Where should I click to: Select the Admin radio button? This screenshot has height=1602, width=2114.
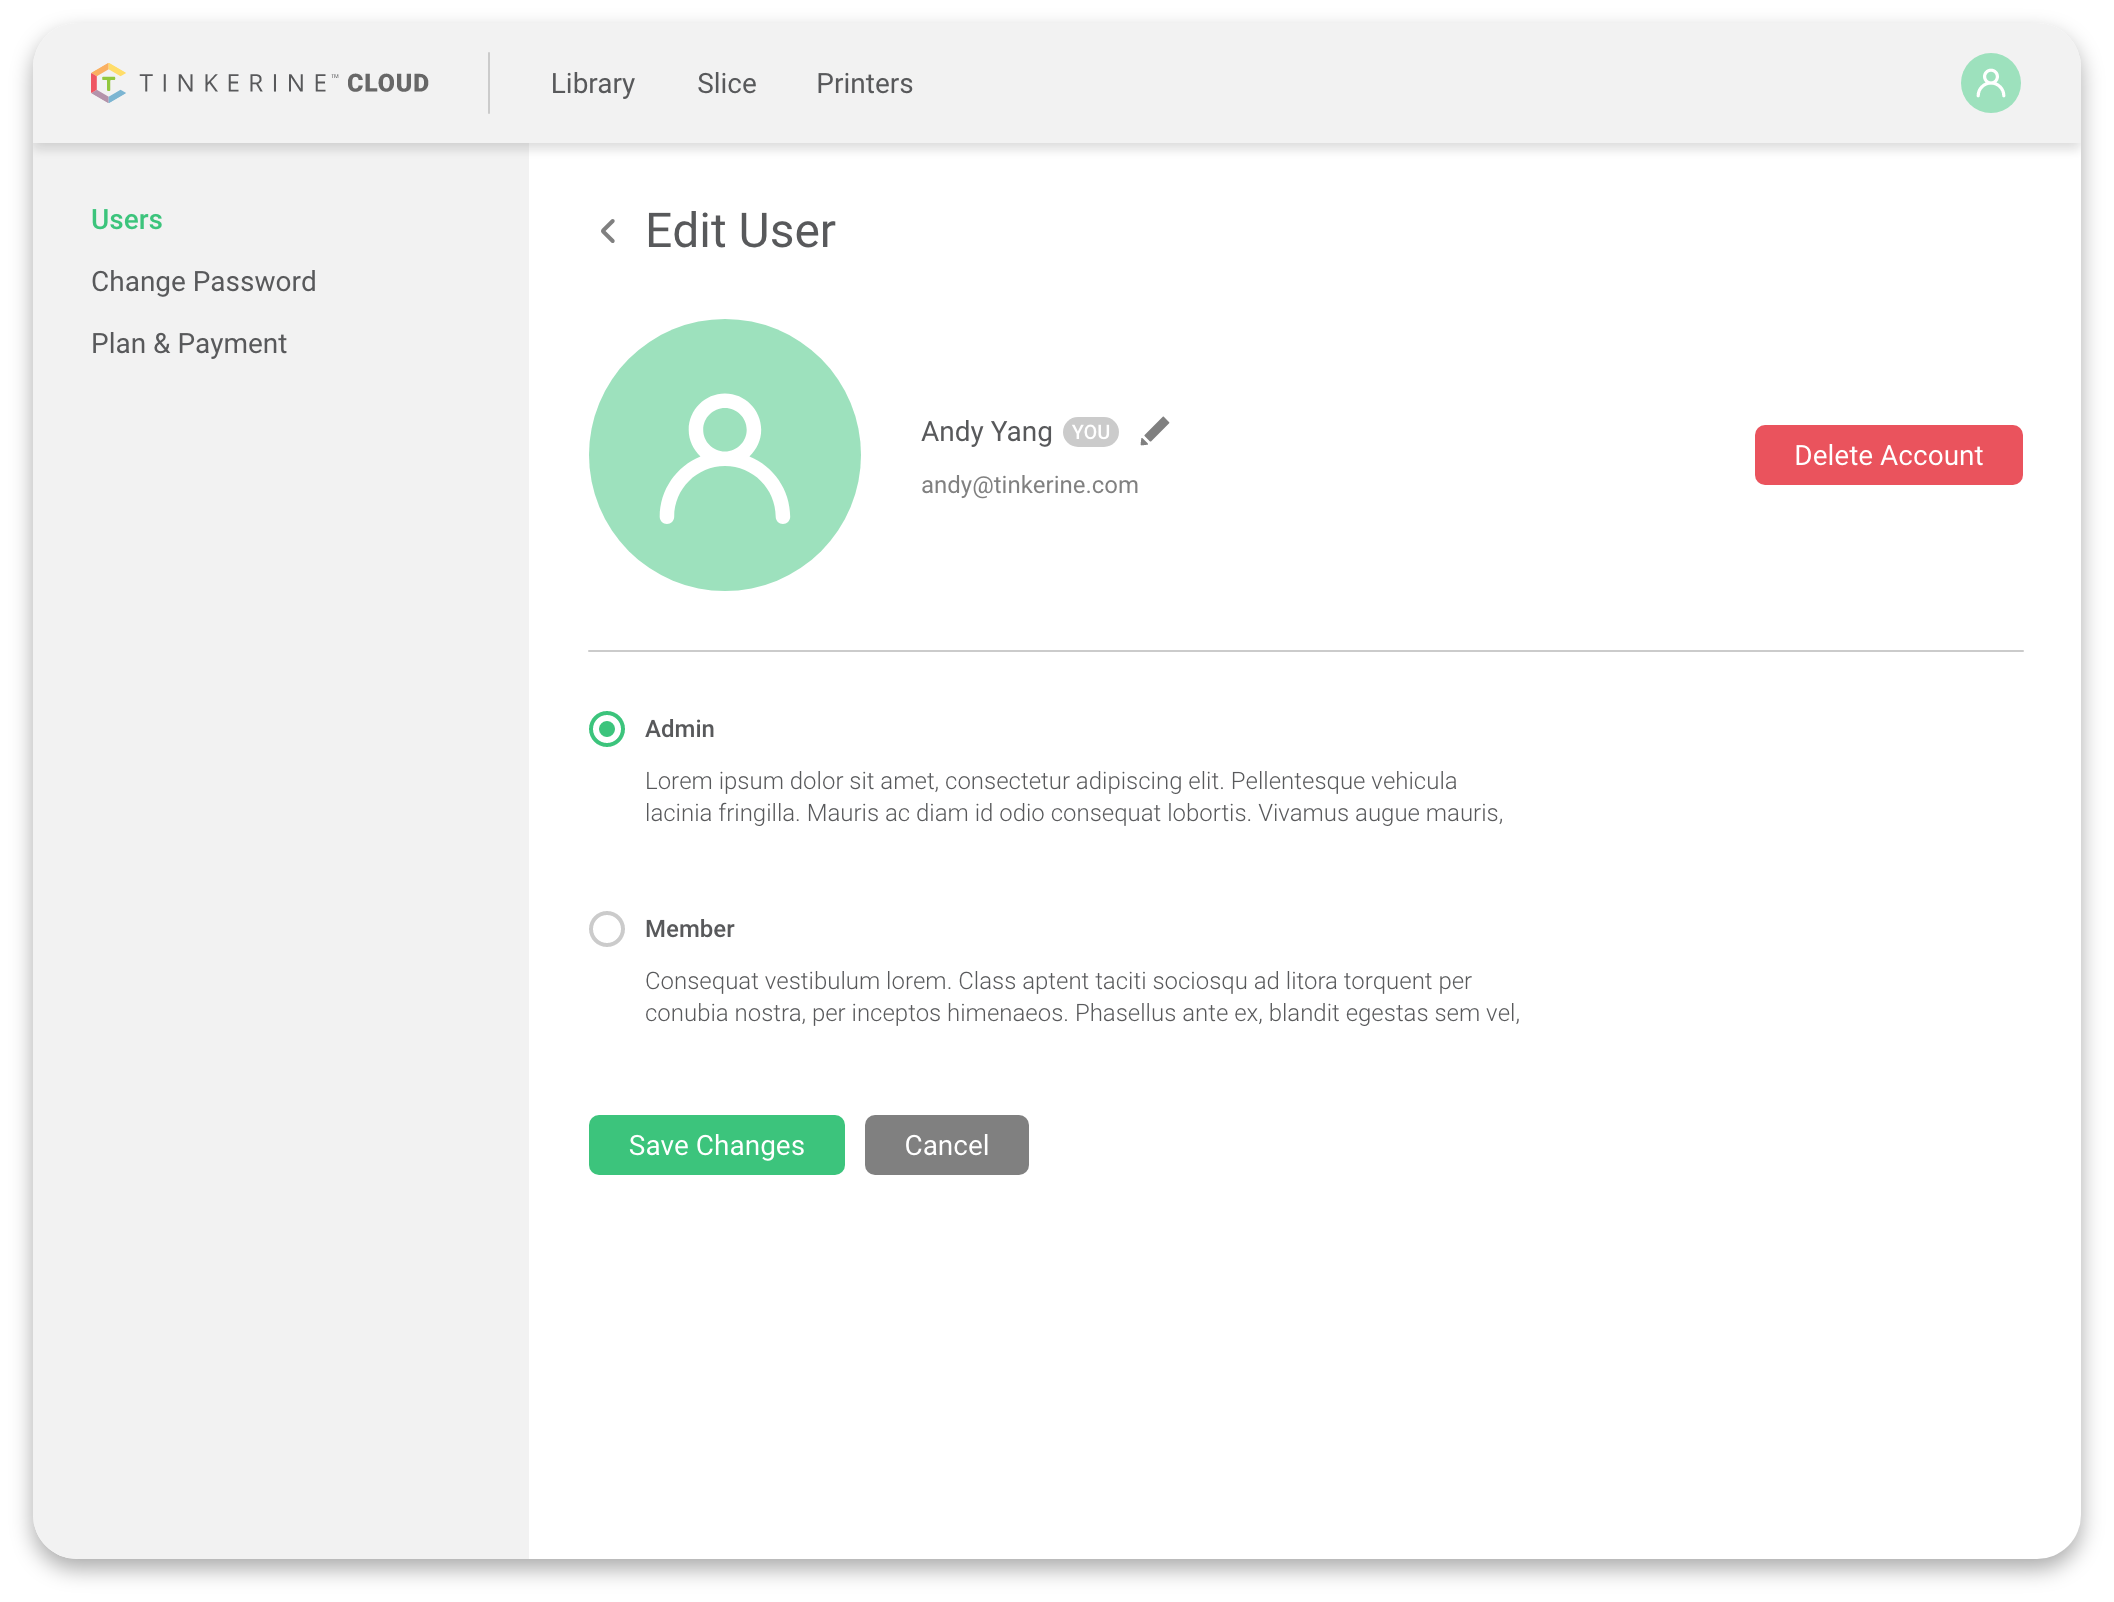click(x=607, y=729)
